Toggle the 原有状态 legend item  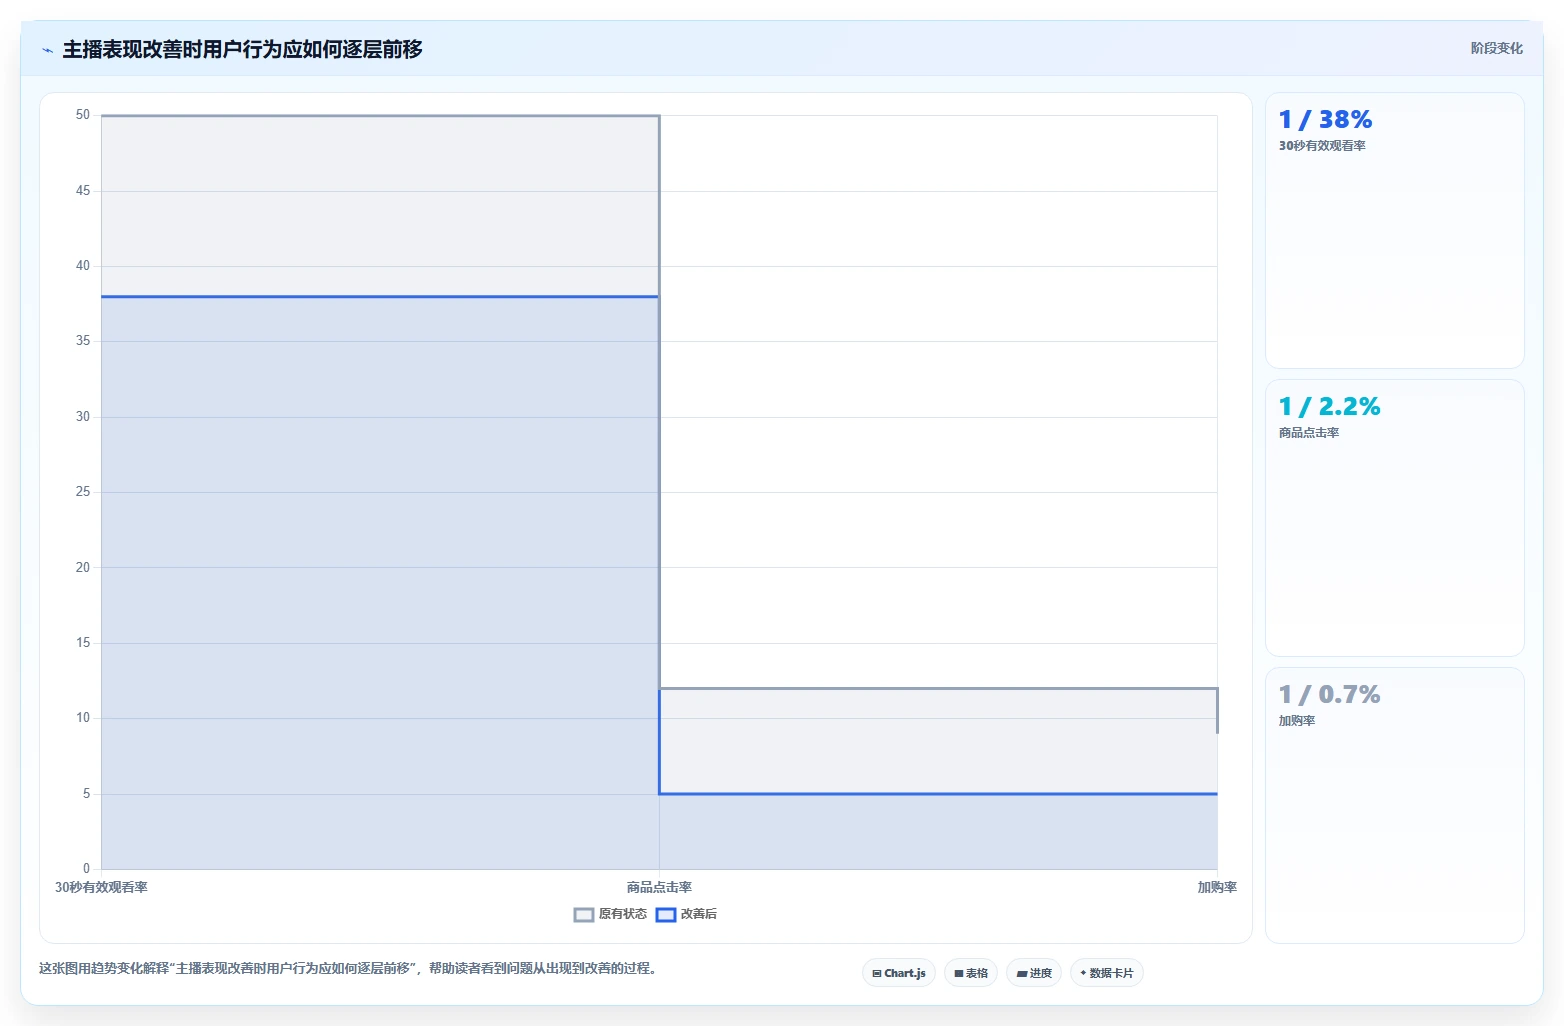tap(610, 914)
